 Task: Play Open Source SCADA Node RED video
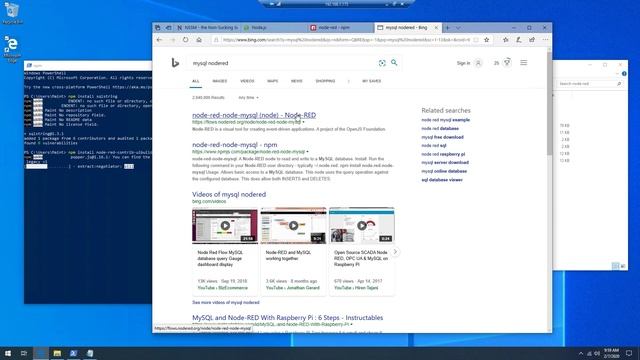pyautogui.click(x=362, y=226)
